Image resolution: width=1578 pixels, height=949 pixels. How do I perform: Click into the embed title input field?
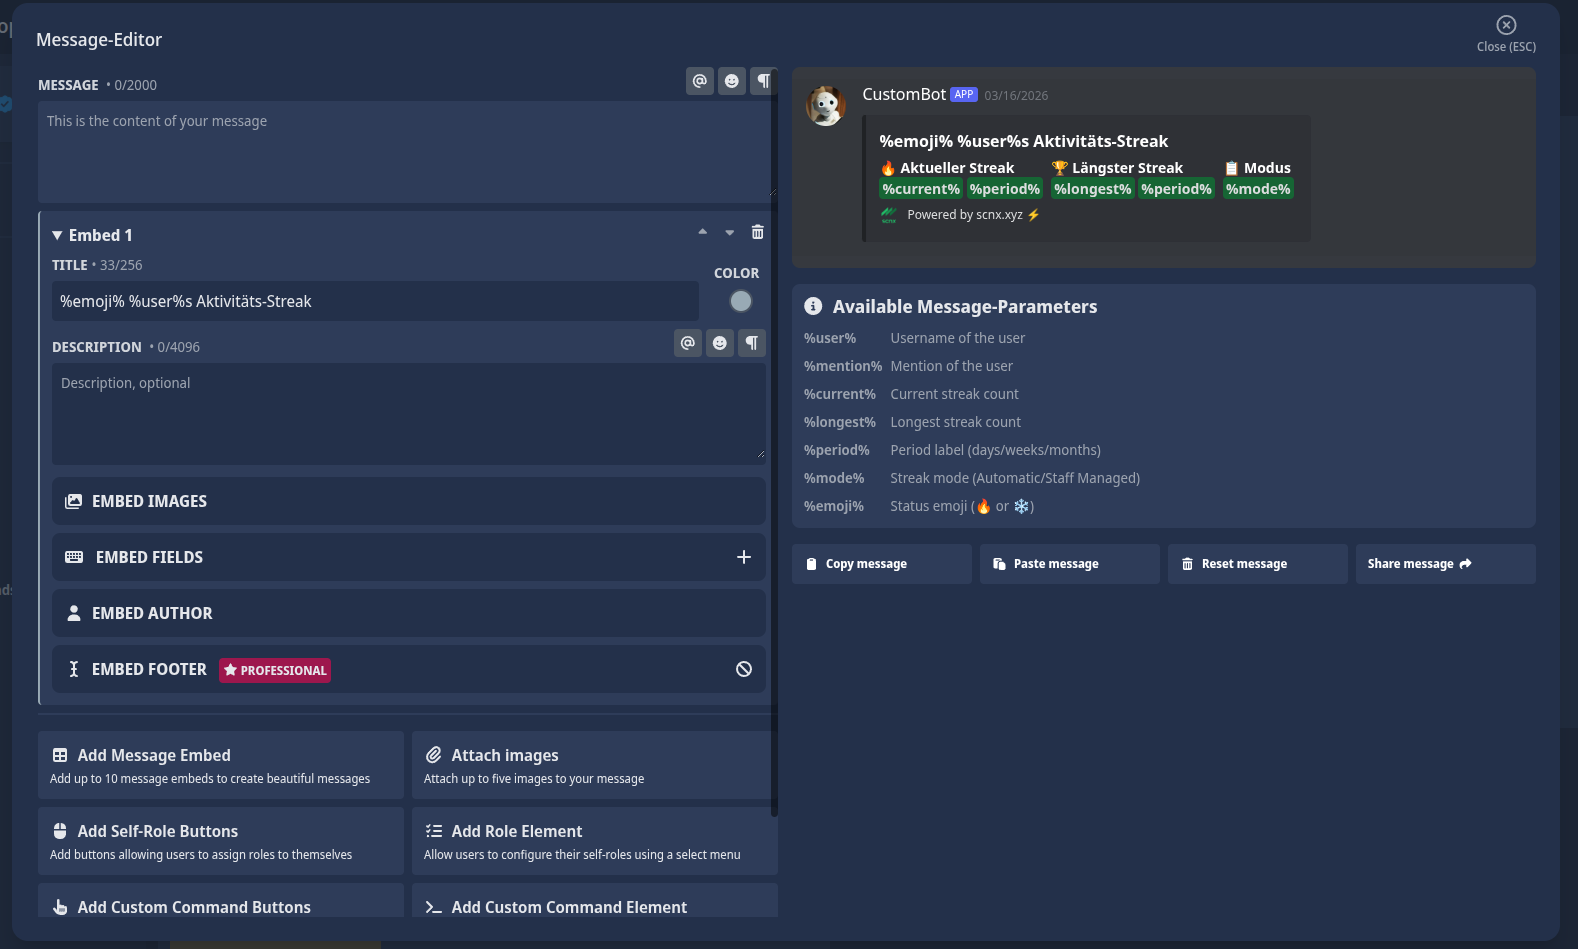point(375,301)
